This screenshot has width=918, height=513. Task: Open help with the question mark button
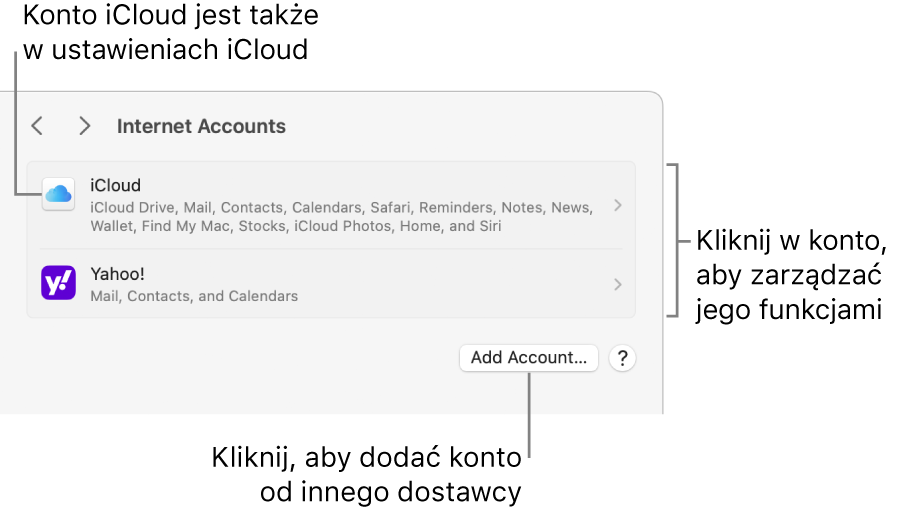(622, 358)
